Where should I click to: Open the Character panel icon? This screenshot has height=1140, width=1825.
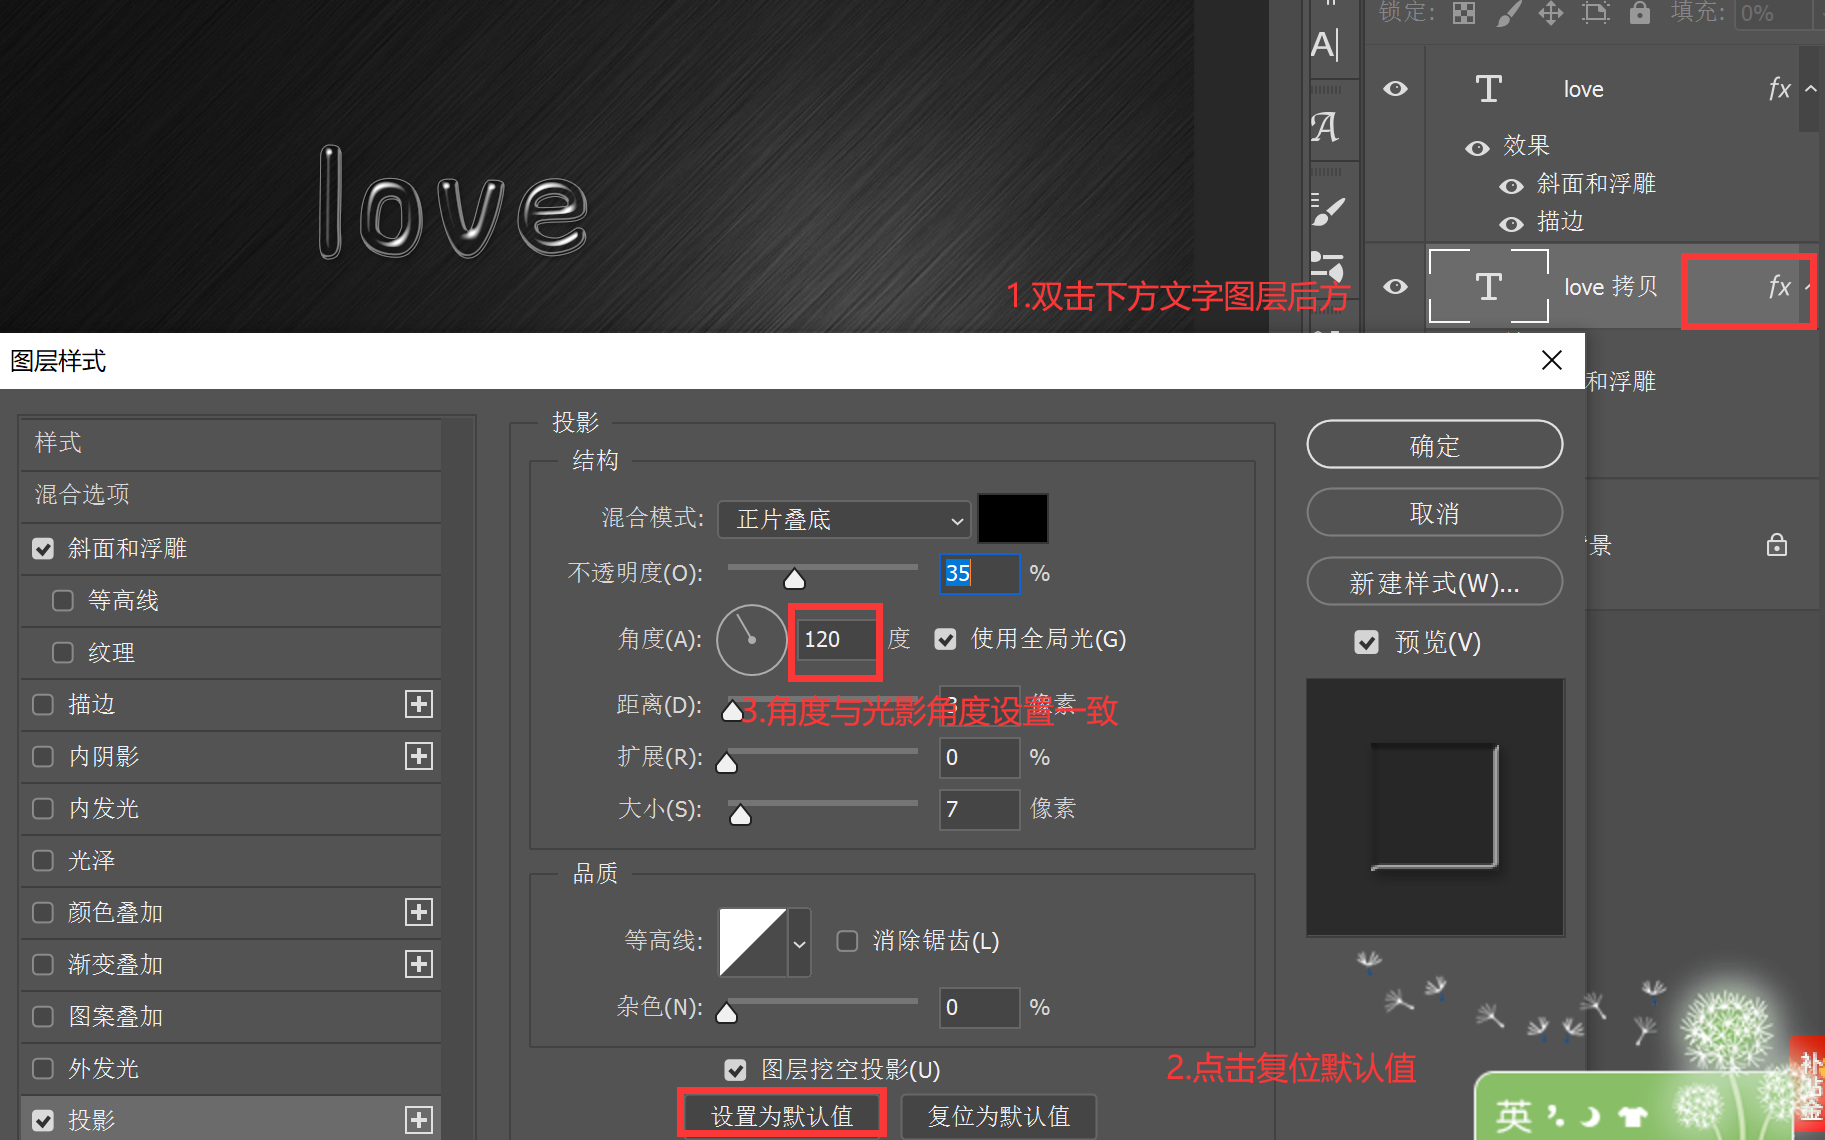1325,45
